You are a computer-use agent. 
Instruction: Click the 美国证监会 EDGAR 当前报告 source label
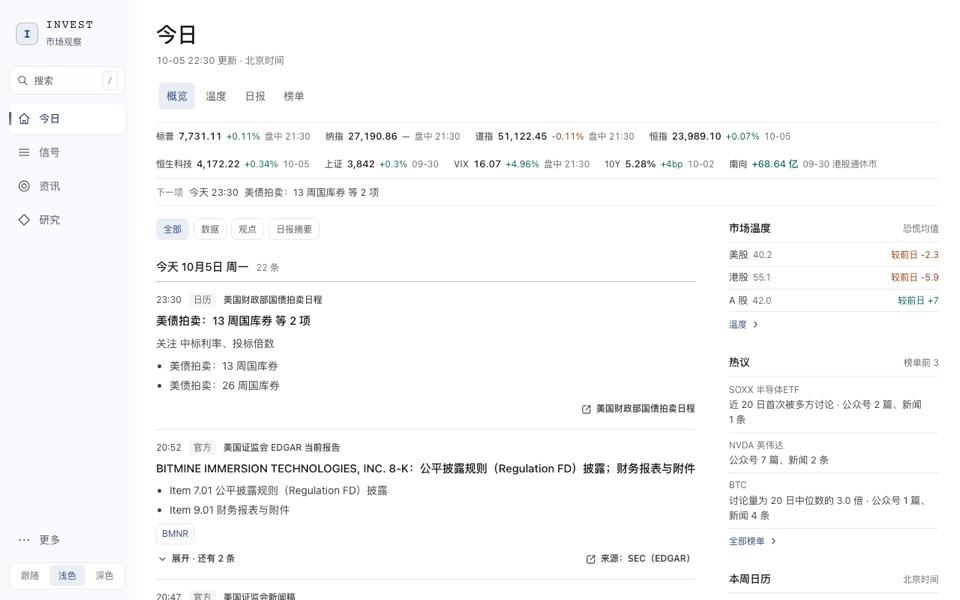click(282, 448)
